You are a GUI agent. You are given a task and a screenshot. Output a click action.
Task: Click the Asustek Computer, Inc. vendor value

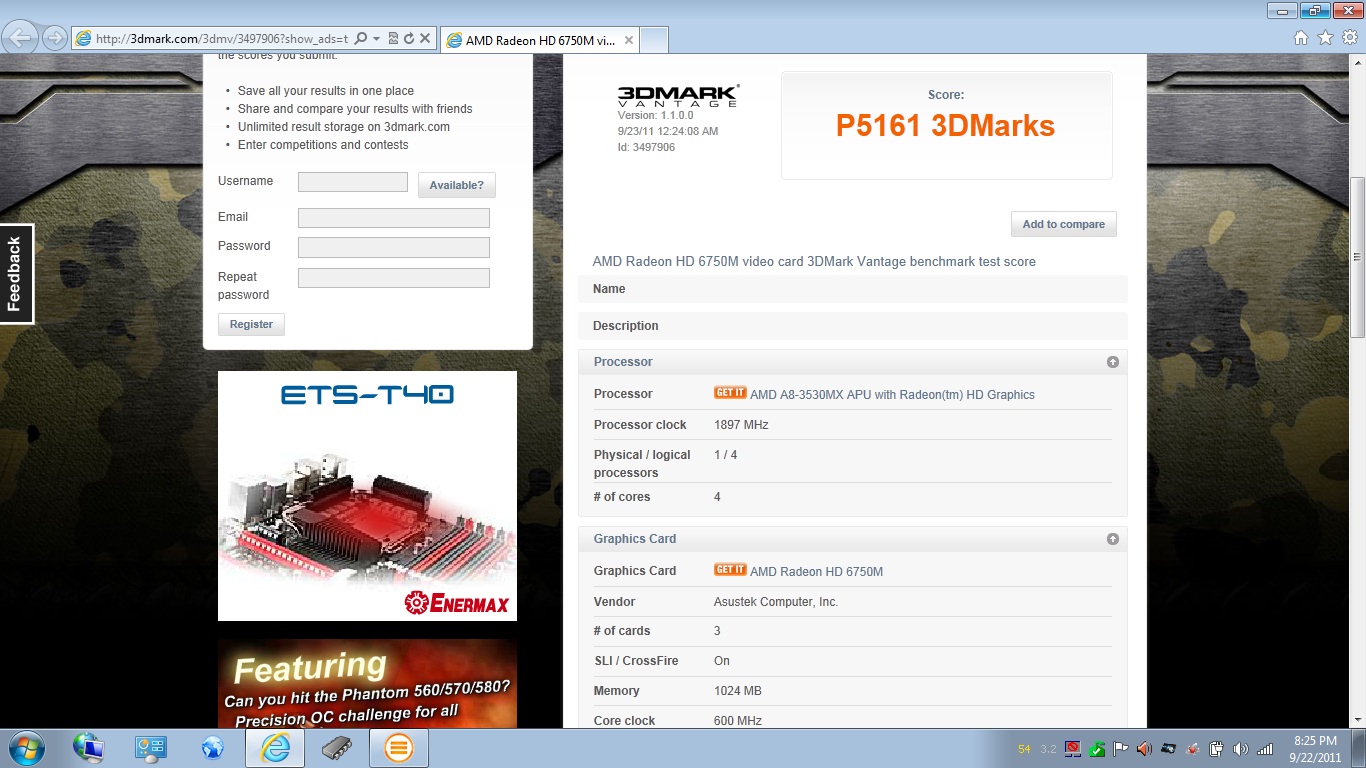tap(776, 602)
